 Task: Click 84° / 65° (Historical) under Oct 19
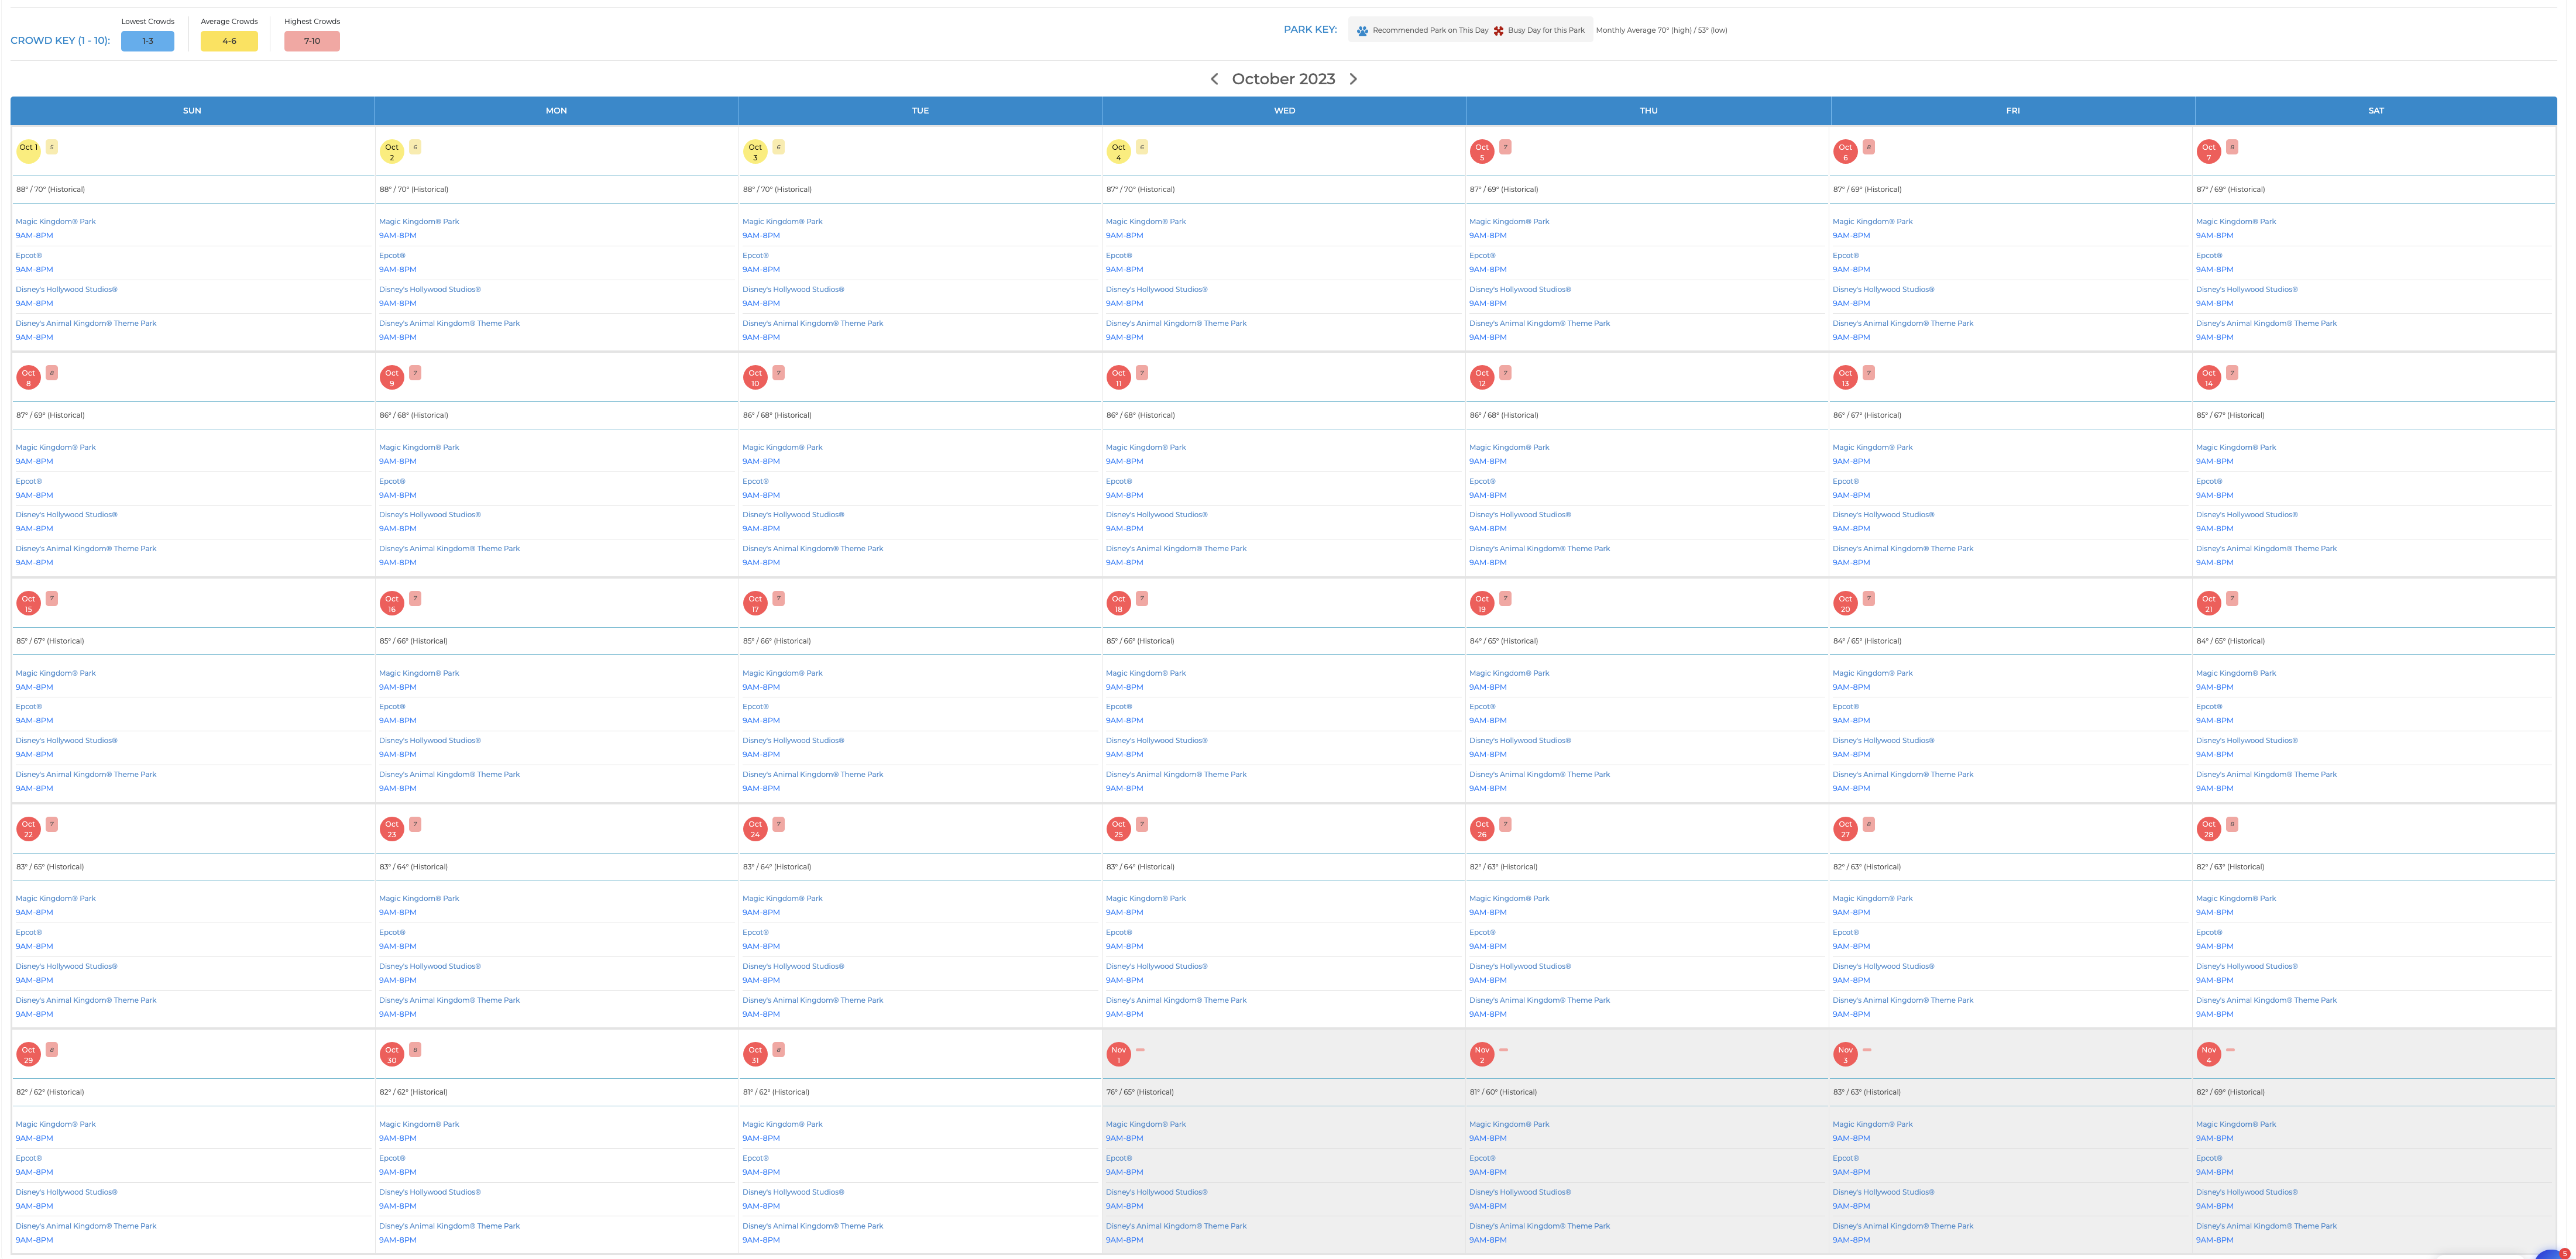pos(1503,642)
